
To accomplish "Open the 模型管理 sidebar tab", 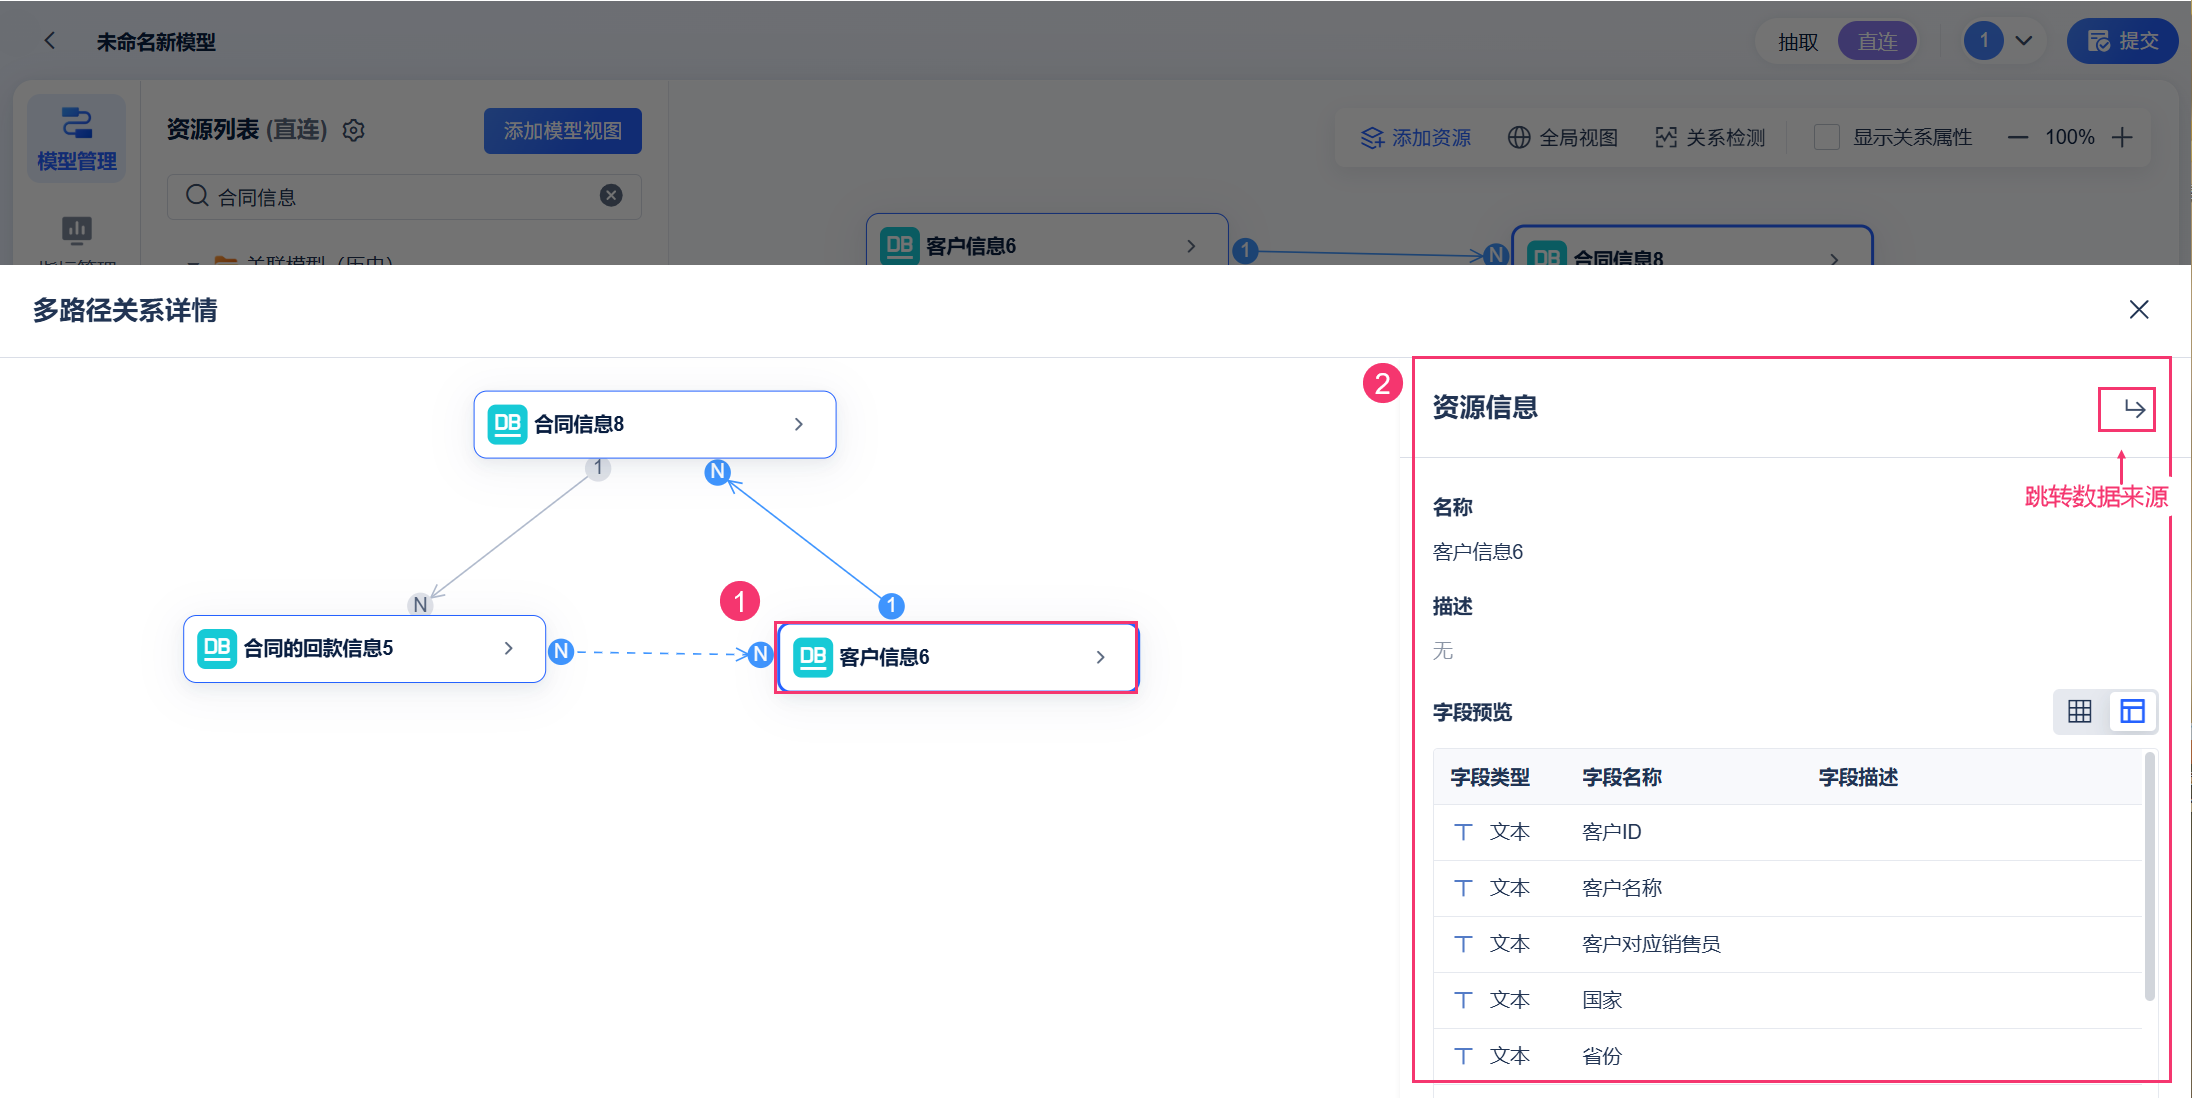I will 77,139.
